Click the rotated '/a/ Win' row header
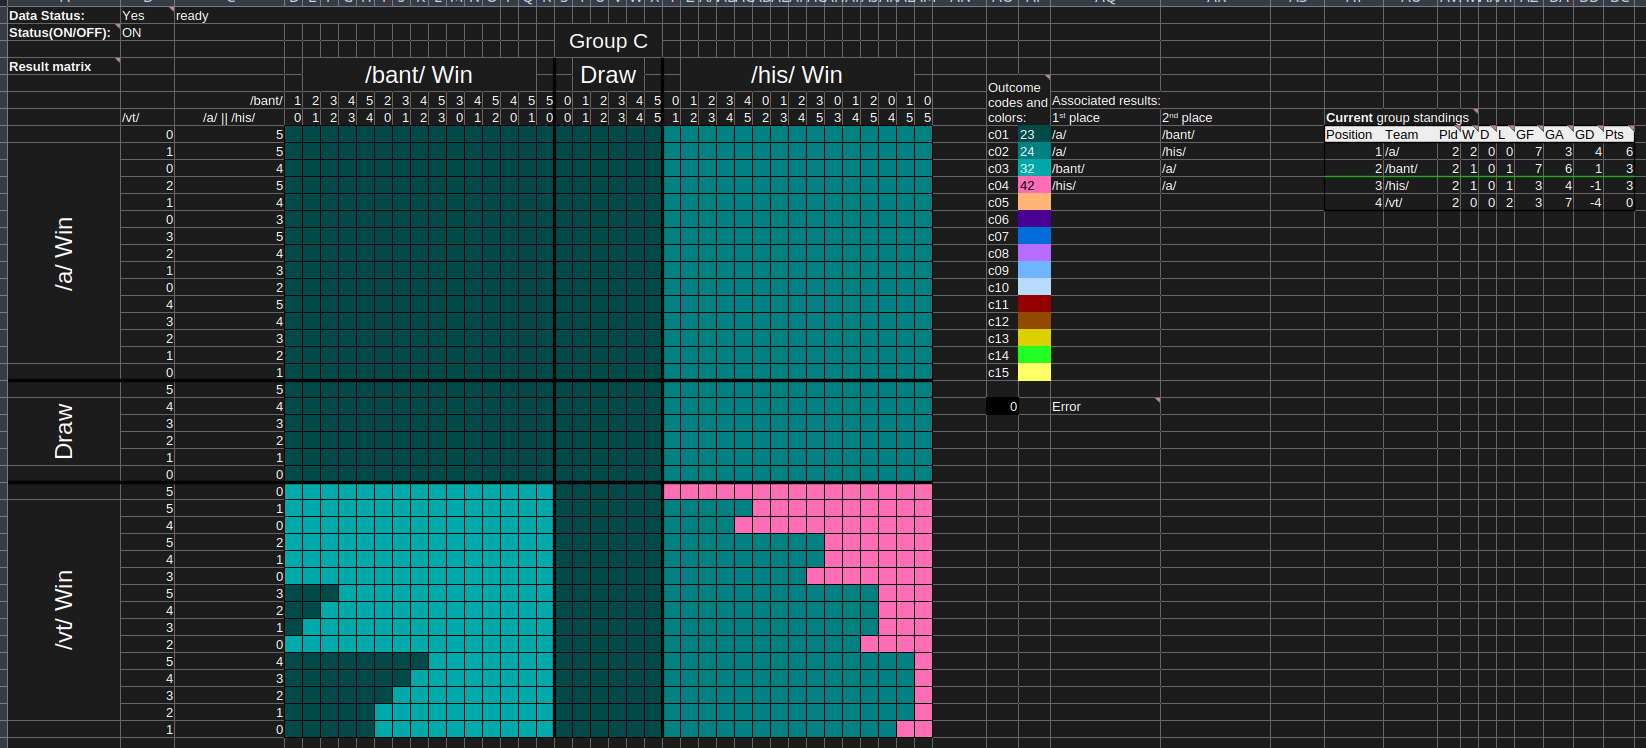Screen dimensions: 1646x748 pos(64,254)
